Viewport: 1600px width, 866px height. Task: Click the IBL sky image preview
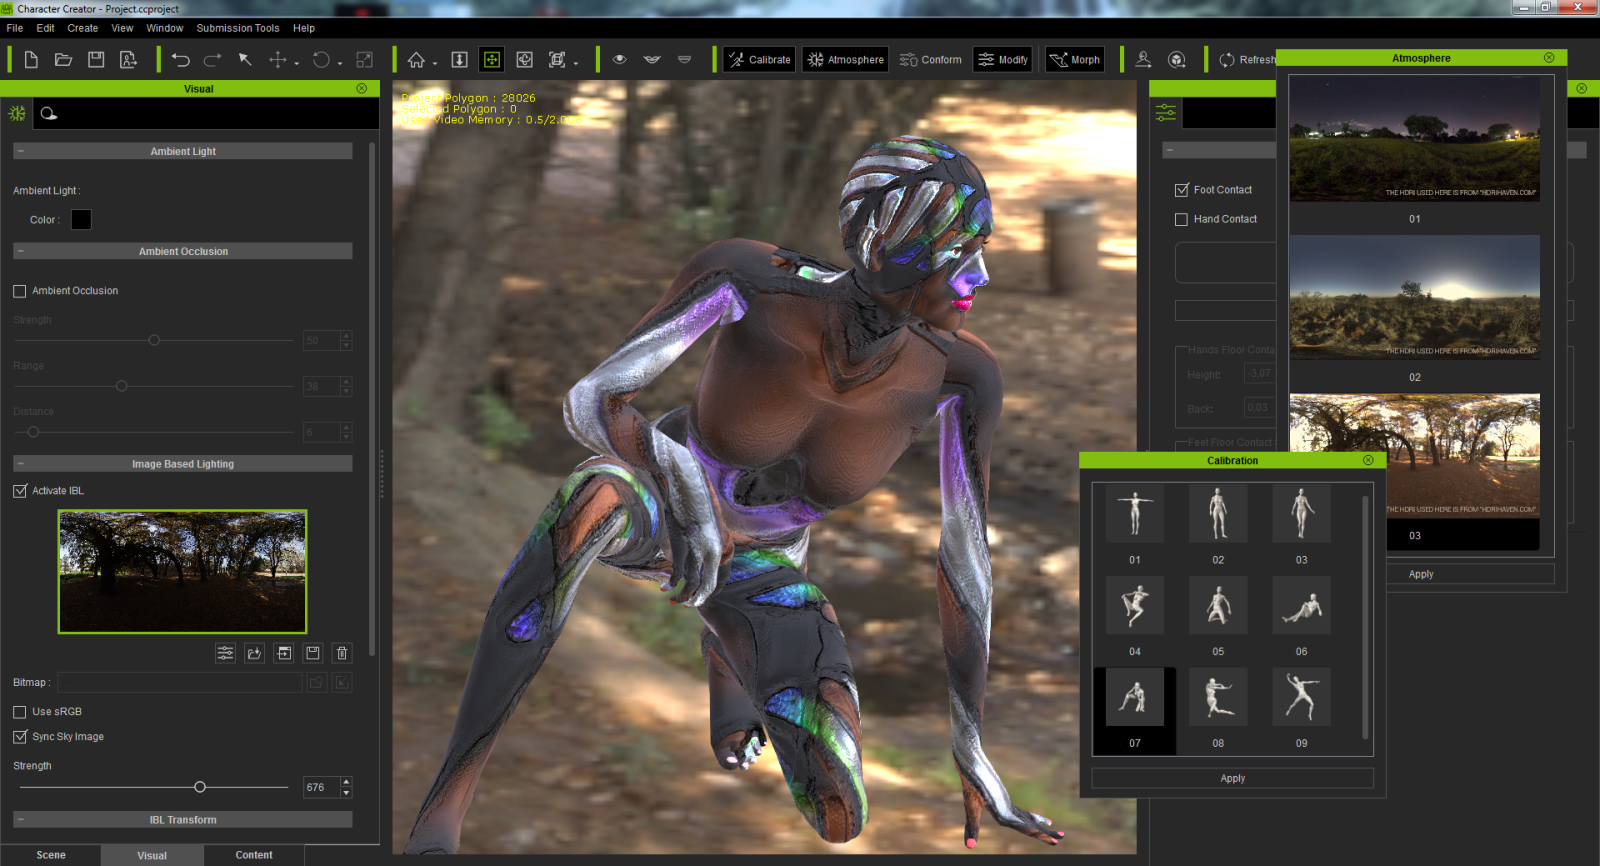pyautogui.click(x=182, y=572)
